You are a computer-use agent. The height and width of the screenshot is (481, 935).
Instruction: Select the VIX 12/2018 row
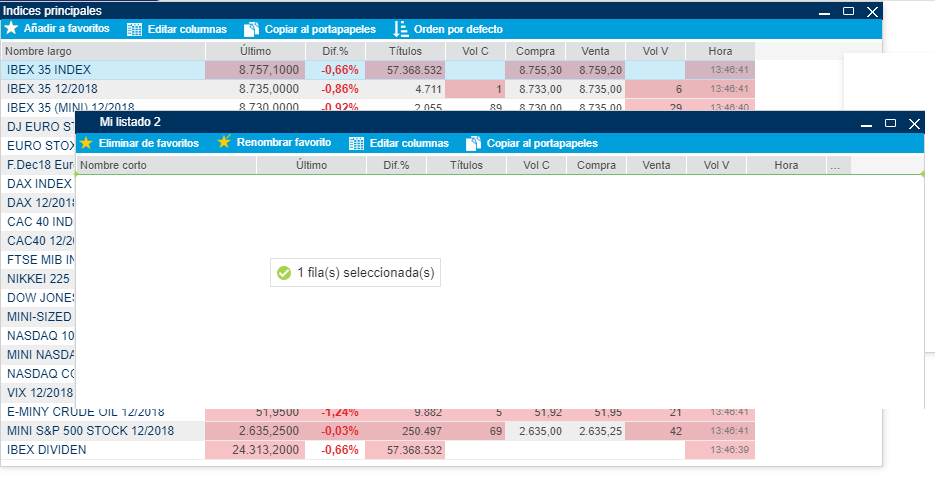[x=39, y=393]
